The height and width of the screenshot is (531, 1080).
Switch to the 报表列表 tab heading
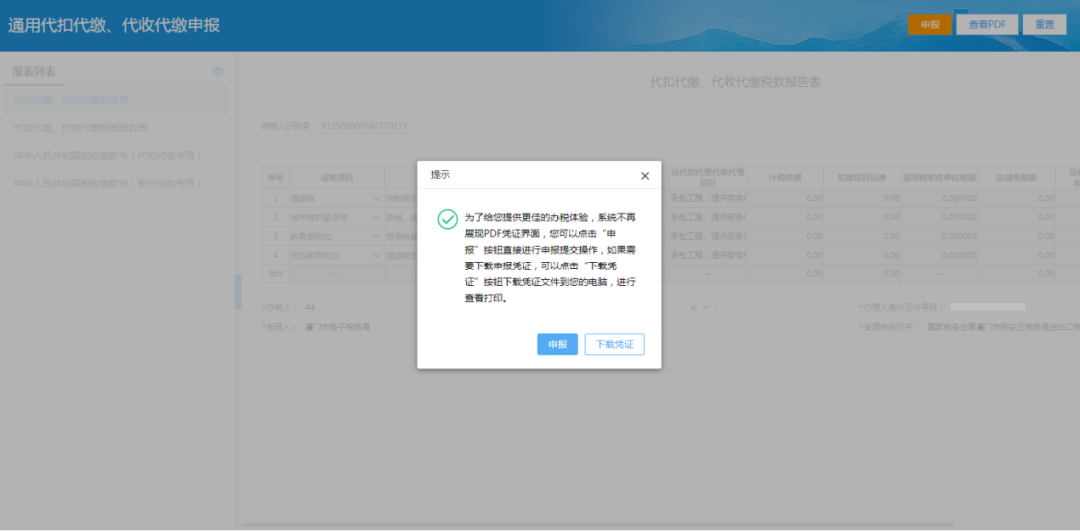34,72
